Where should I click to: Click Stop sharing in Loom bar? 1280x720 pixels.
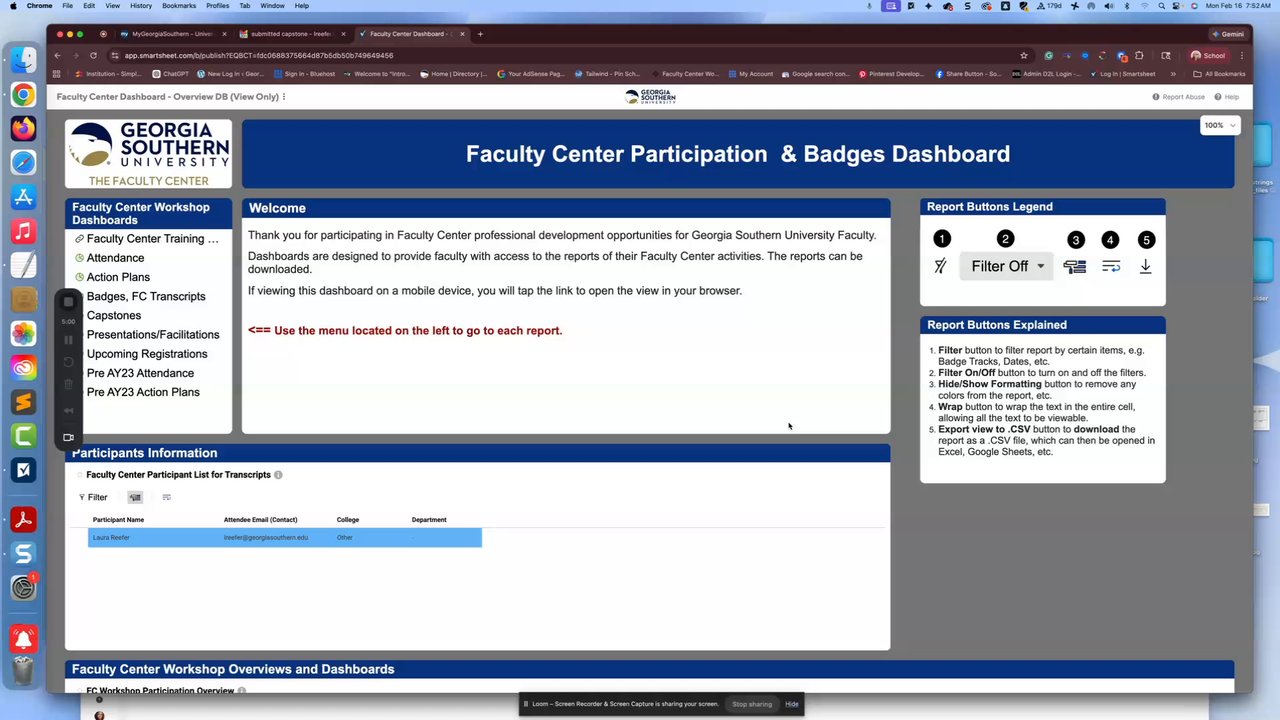click(752, 704)
